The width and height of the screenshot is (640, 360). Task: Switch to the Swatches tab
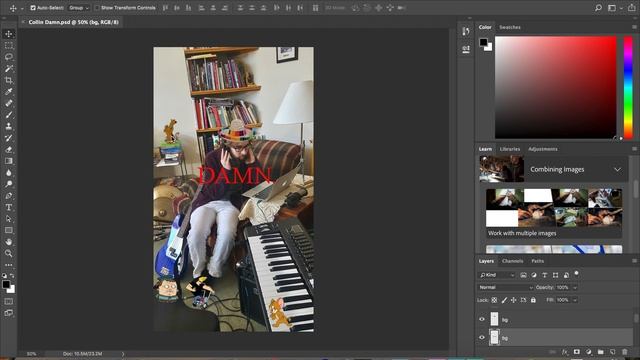point(510,27)
